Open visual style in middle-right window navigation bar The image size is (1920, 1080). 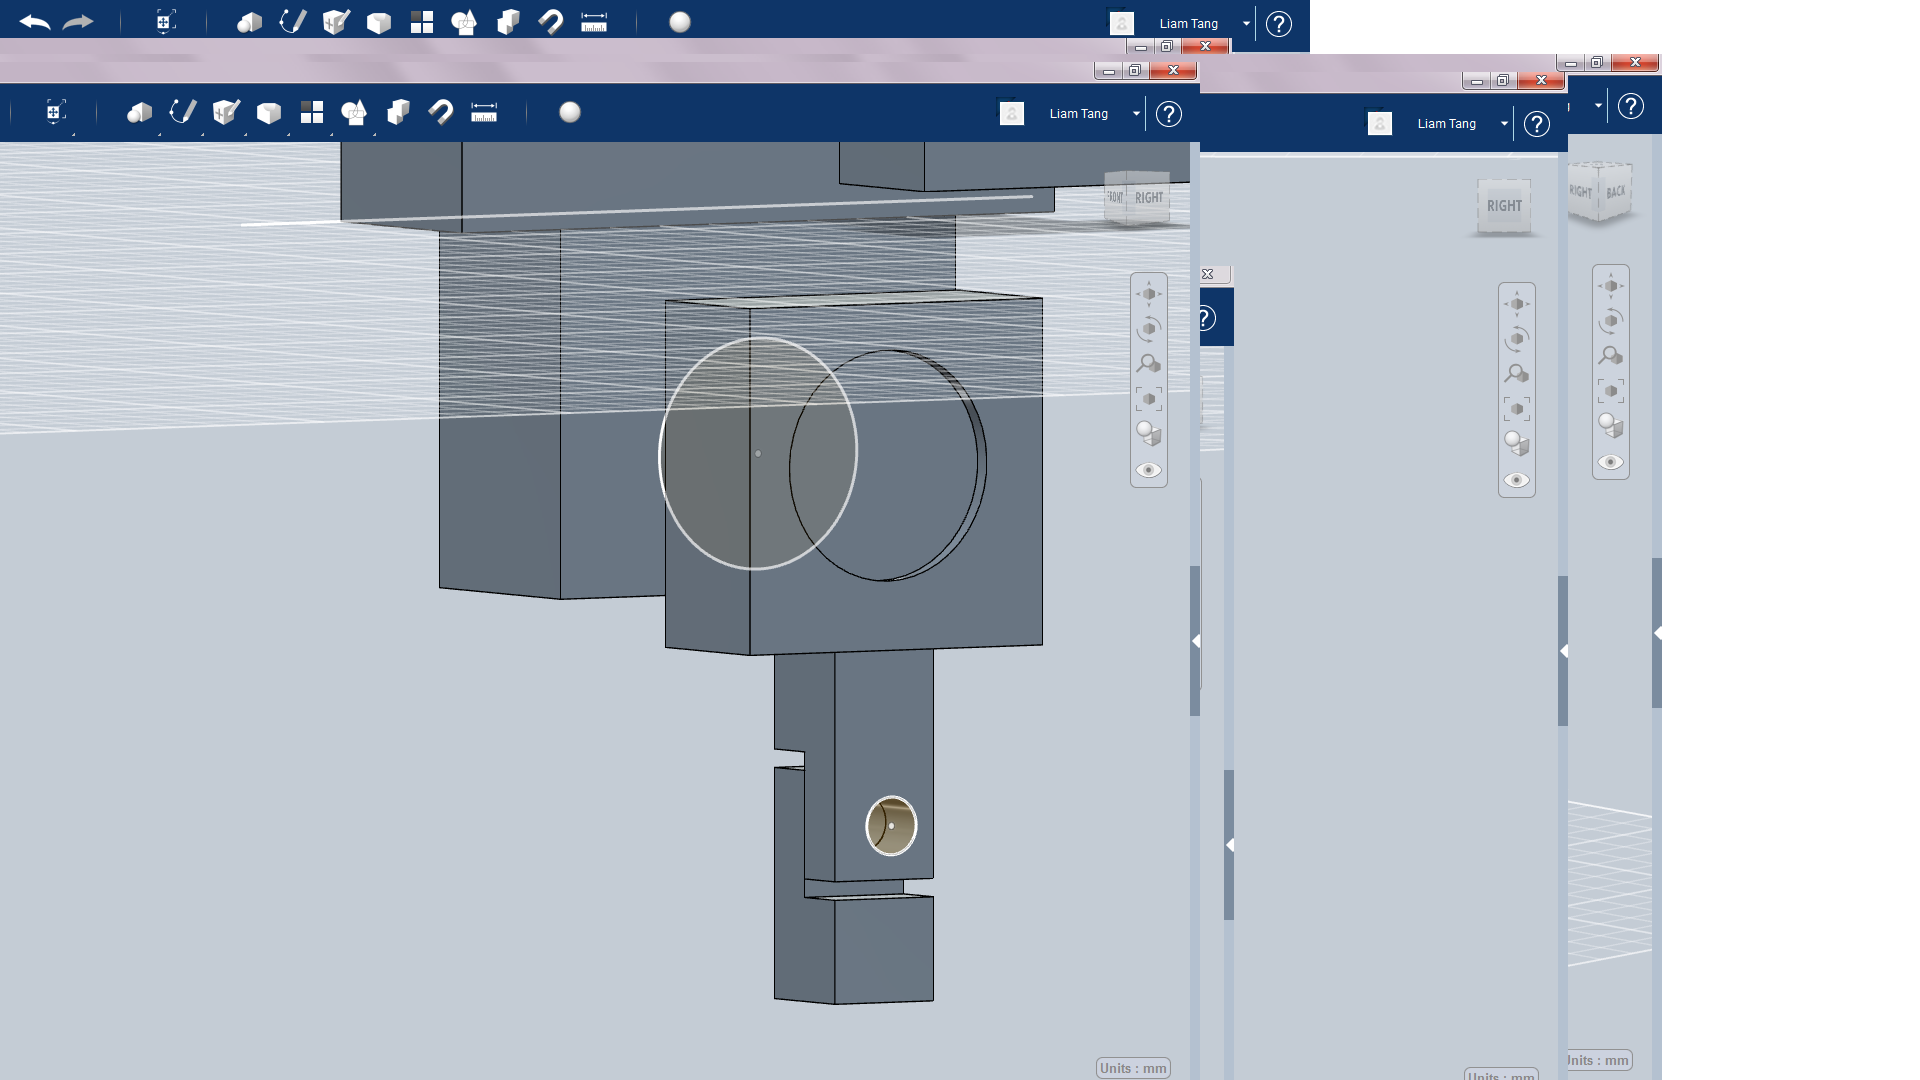pyautogui.click(x=1517, y=444)
